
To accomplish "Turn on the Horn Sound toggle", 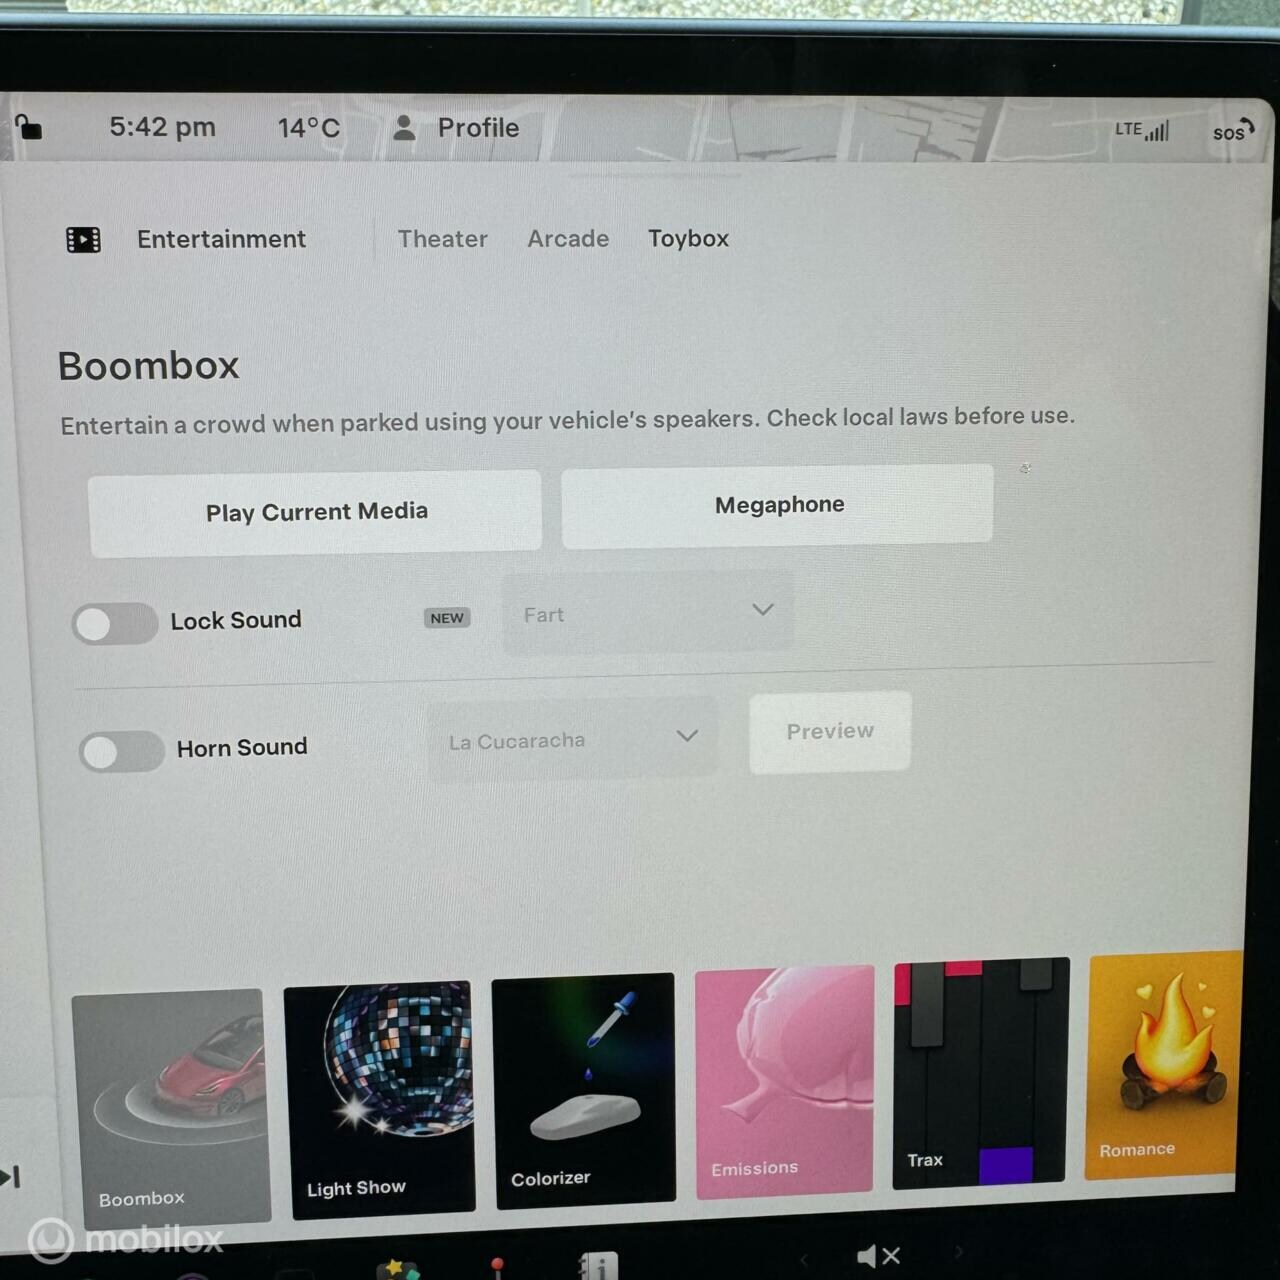I will click(122, 751).
